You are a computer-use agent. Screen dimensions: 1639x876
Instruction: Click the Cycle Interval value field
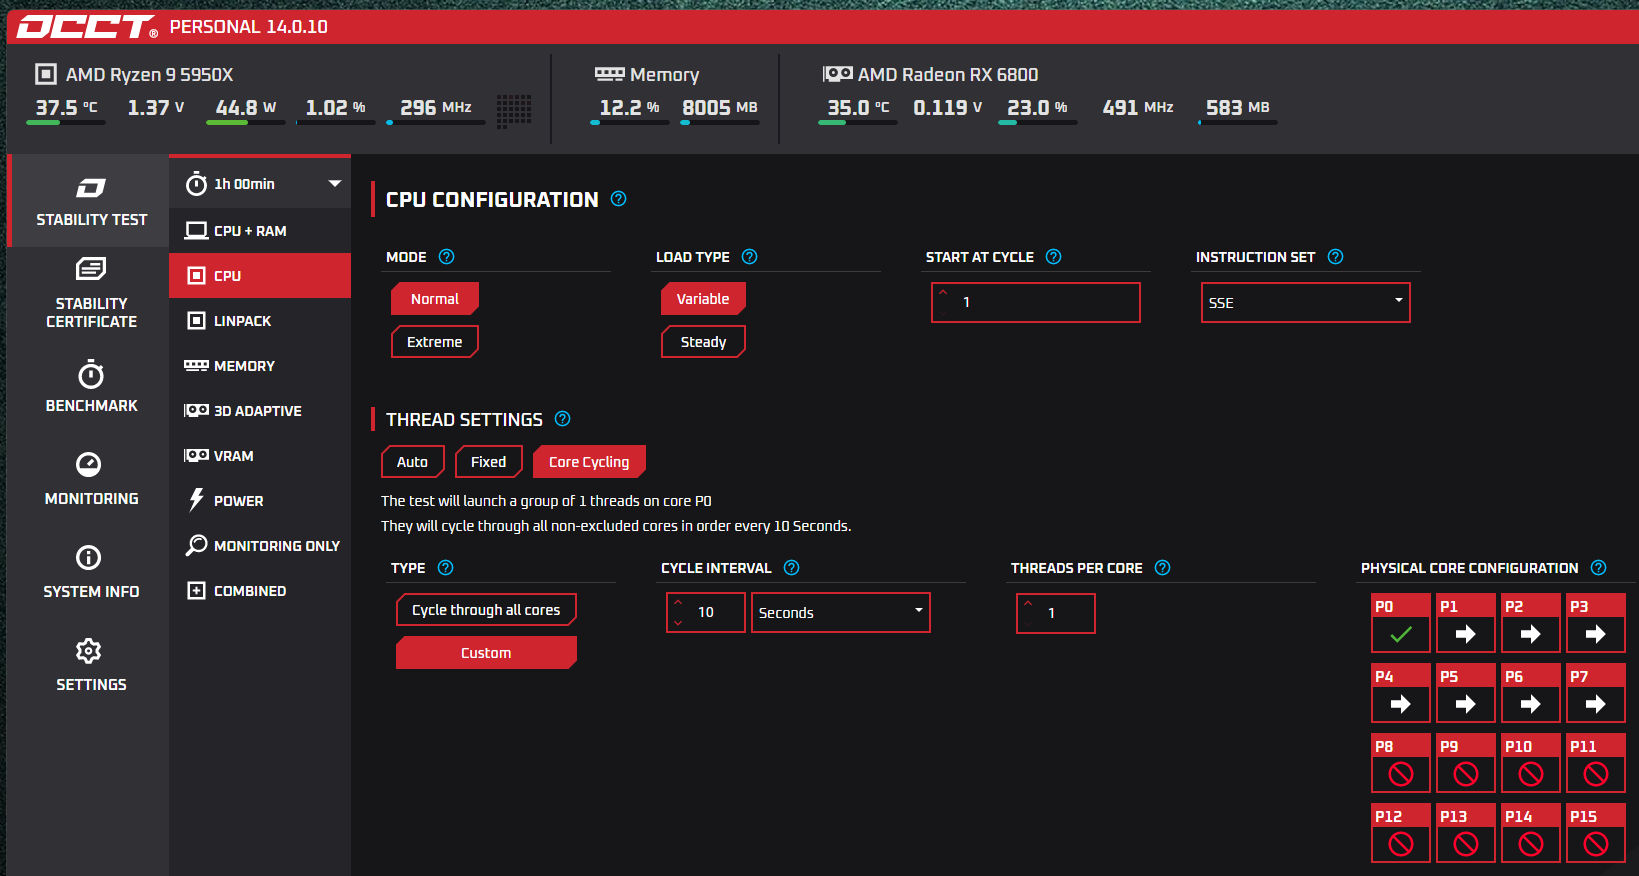point(706,612)
